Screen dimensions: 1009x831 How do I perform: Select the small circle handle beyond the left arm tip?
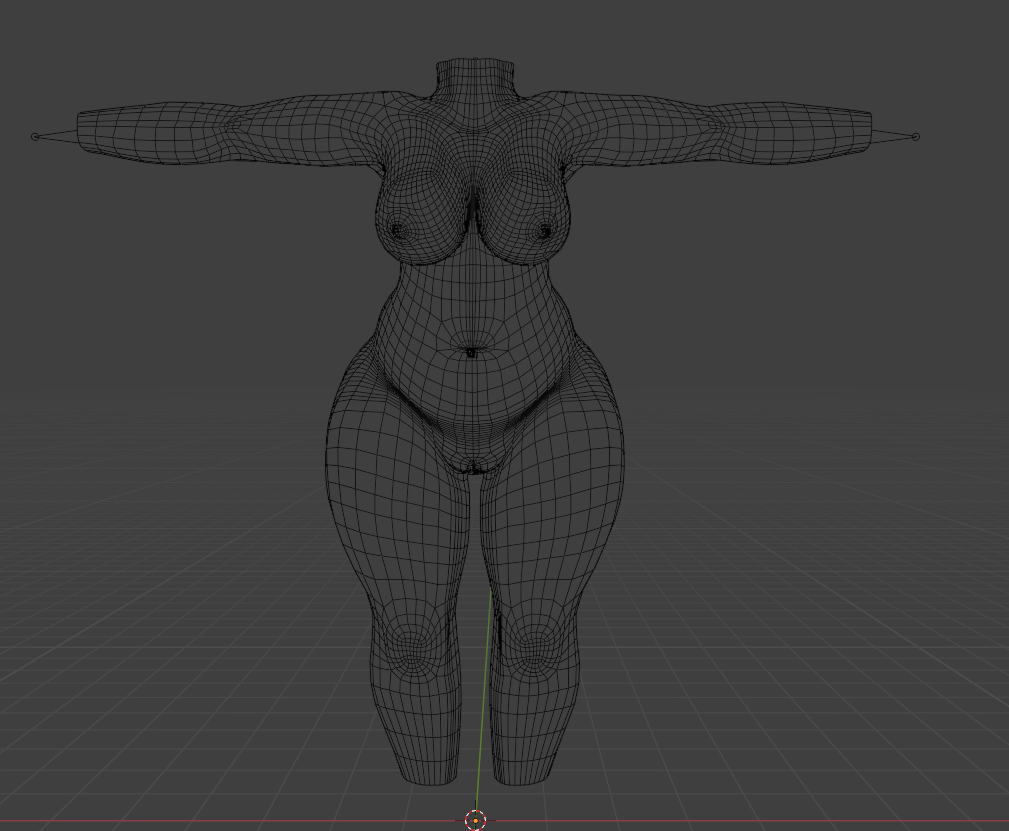pyautogui.click(x=35, y=136)
